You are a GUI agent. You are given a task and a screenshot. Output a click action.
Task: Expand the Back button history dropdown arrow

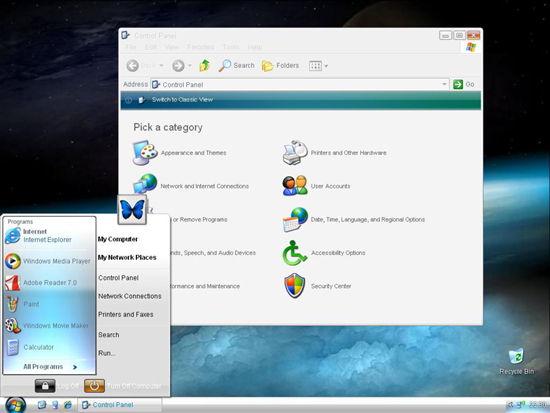161,66
